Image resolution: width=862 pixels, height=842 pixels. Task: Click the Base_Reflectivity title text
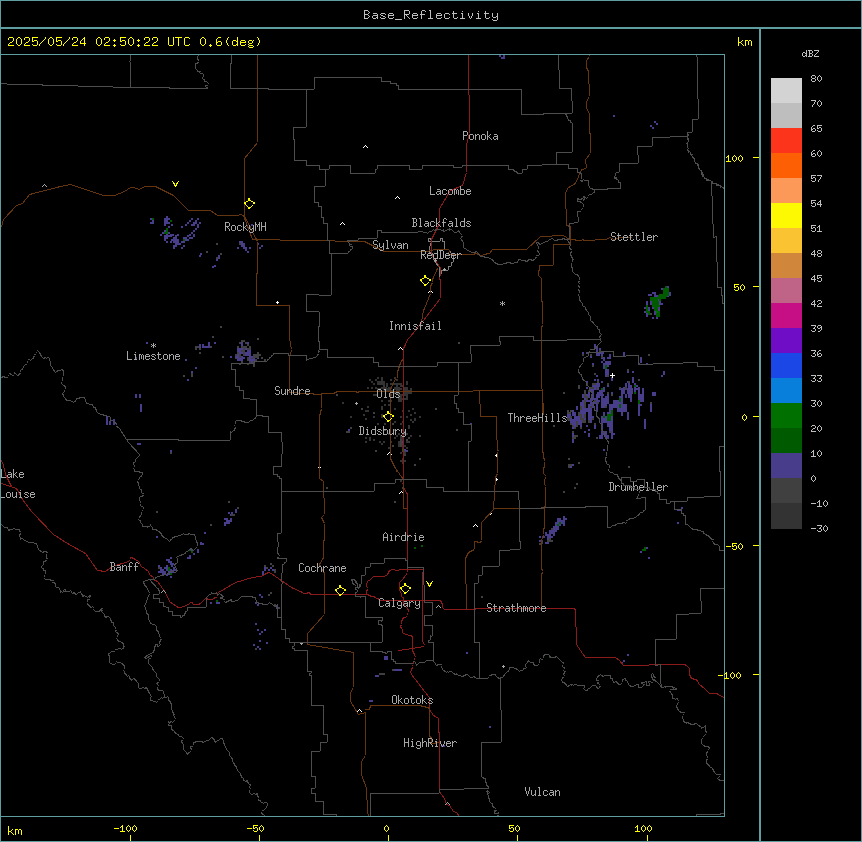pyautogui.click(x=431, y=15)
